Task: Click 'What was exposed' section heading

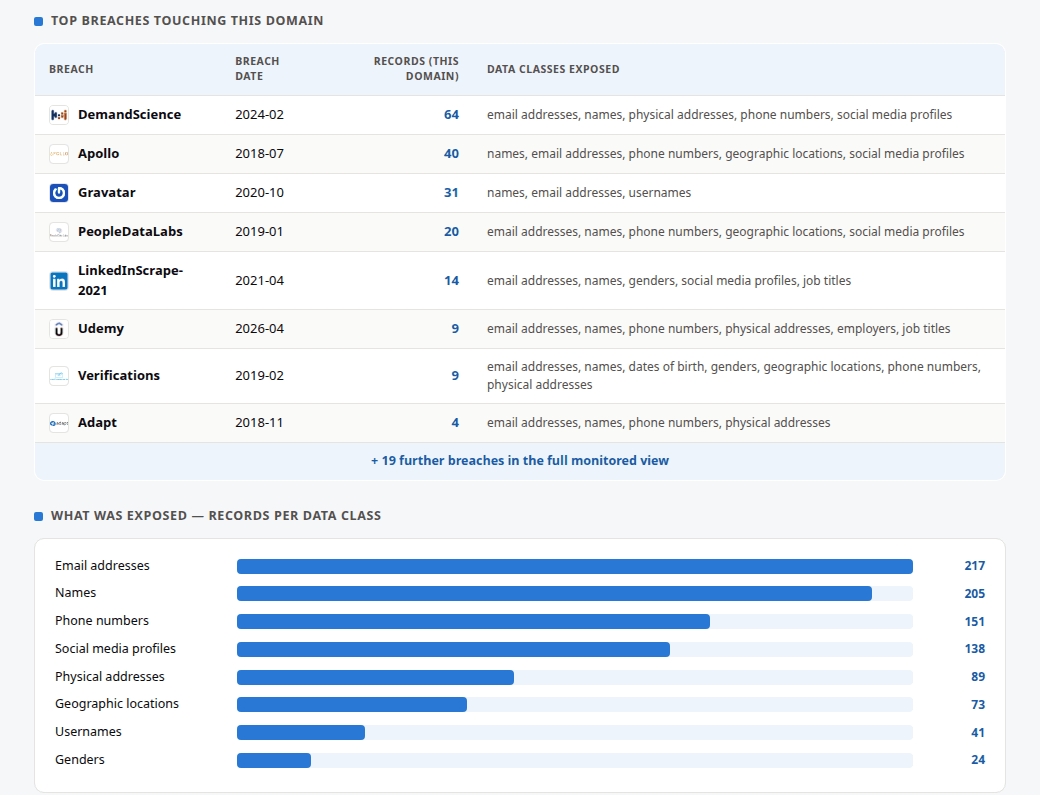Action: pyautogui.click(x=216, y=515)
